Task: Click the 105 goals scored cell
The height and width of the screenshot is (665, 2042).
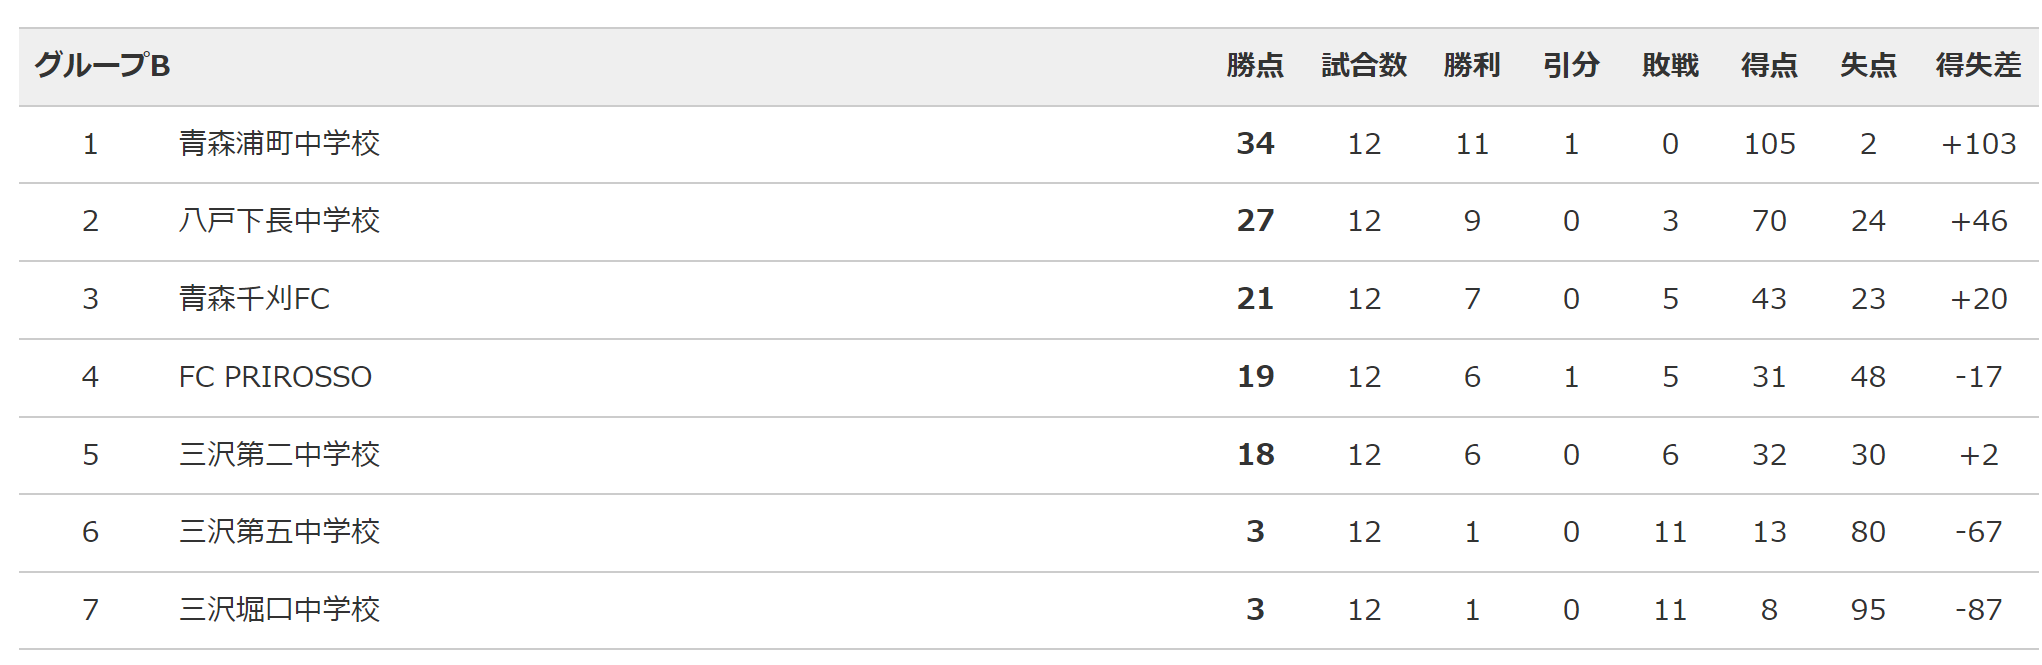Action: pyautogui.click(x=1769, y=144)
